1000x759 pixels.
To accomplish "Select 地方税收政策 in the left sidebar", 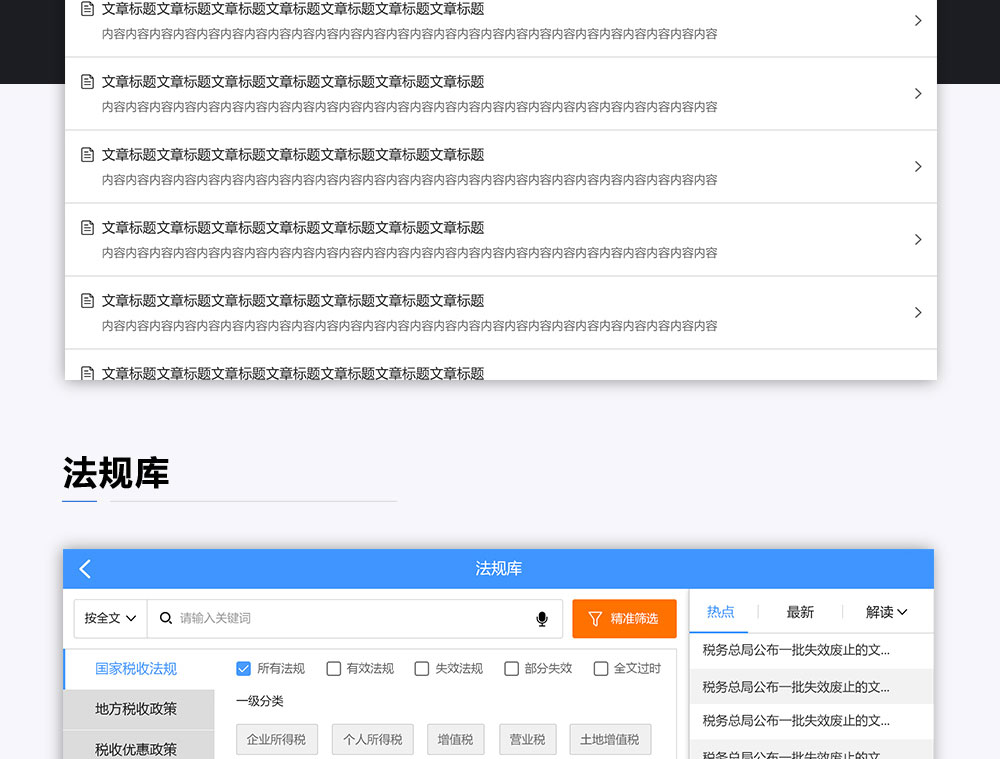I will pyautogui.click(x=136, y=709).
